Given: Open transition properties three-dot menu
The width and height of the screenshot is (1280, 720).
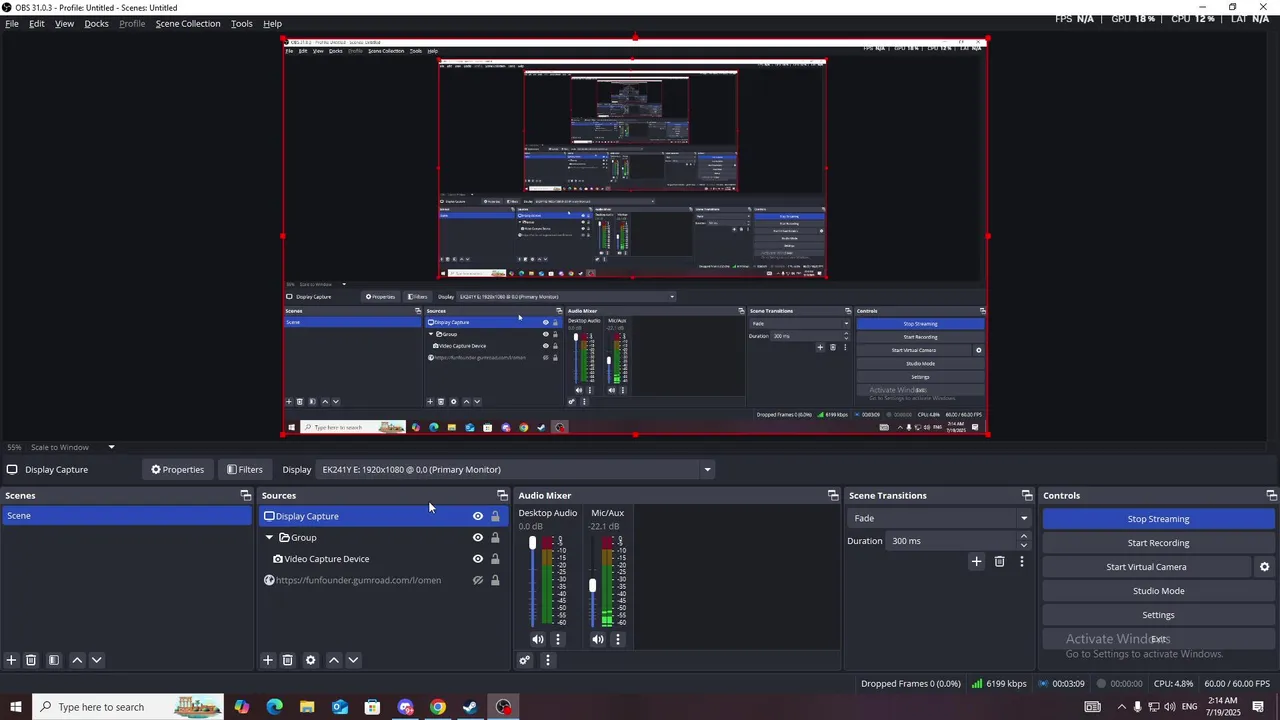Looking at the screenshot, I should 1021,561.
